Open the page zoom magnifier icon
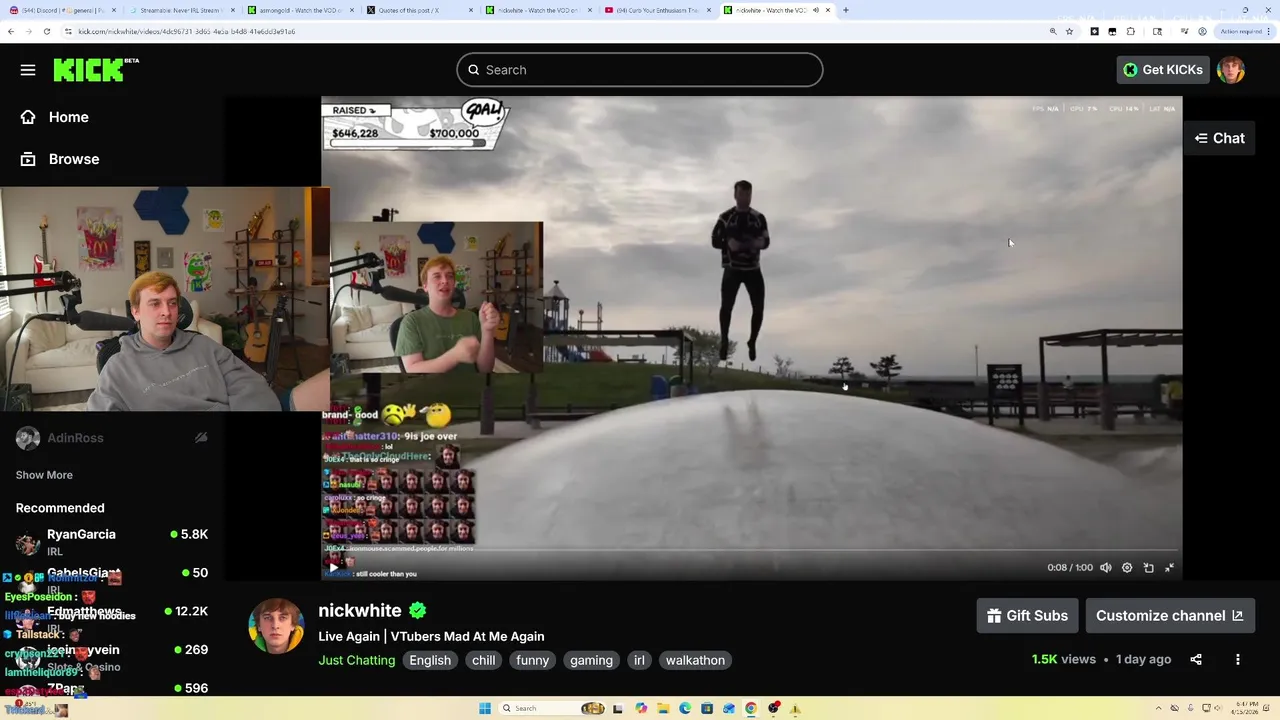Viewport: 1280px width, 720px height. [x=1053, y=31]
